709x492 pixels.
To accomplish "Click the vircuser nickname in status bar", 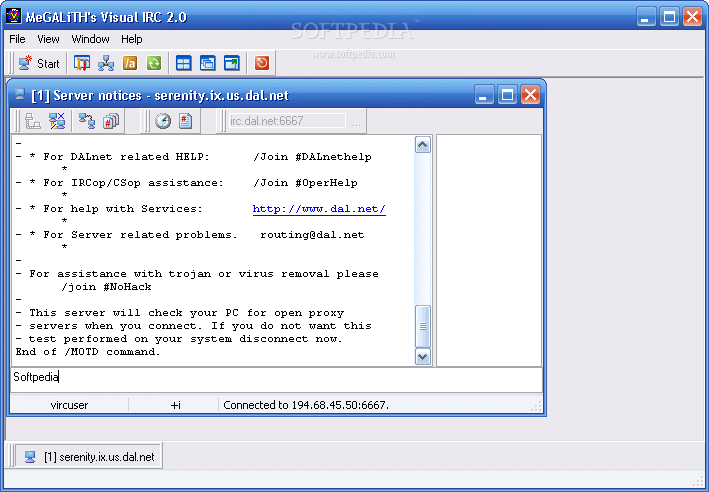I will tap(69, 405).
